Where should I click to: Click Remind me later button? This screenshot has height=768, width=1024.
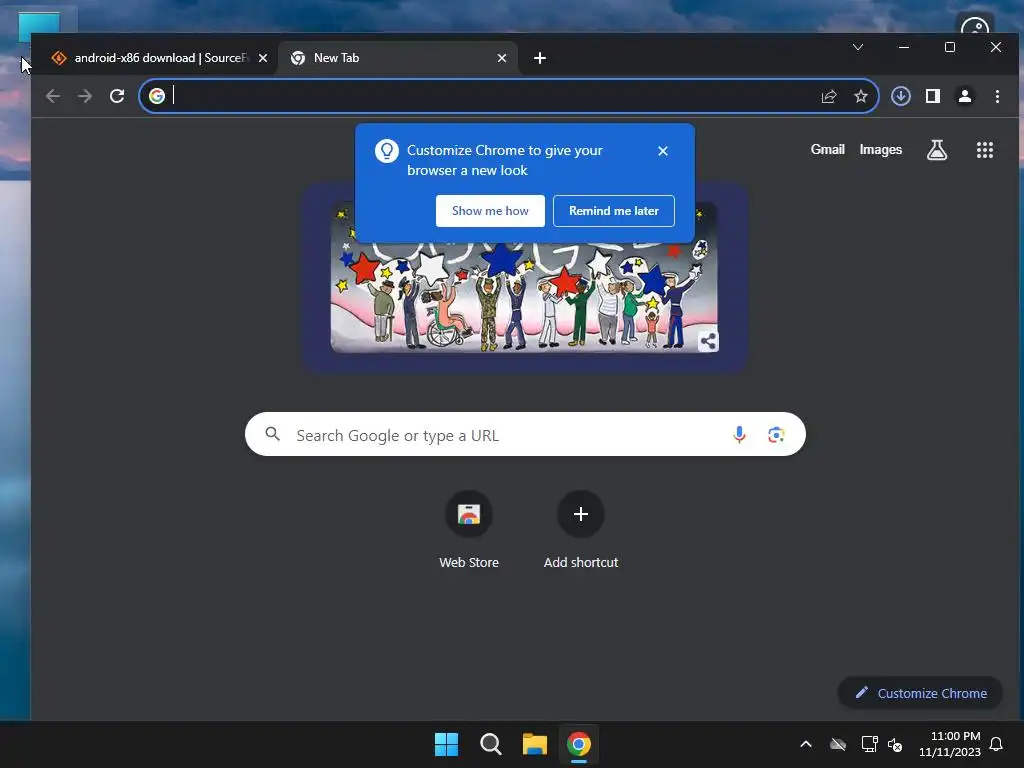(x=614, y=211)
